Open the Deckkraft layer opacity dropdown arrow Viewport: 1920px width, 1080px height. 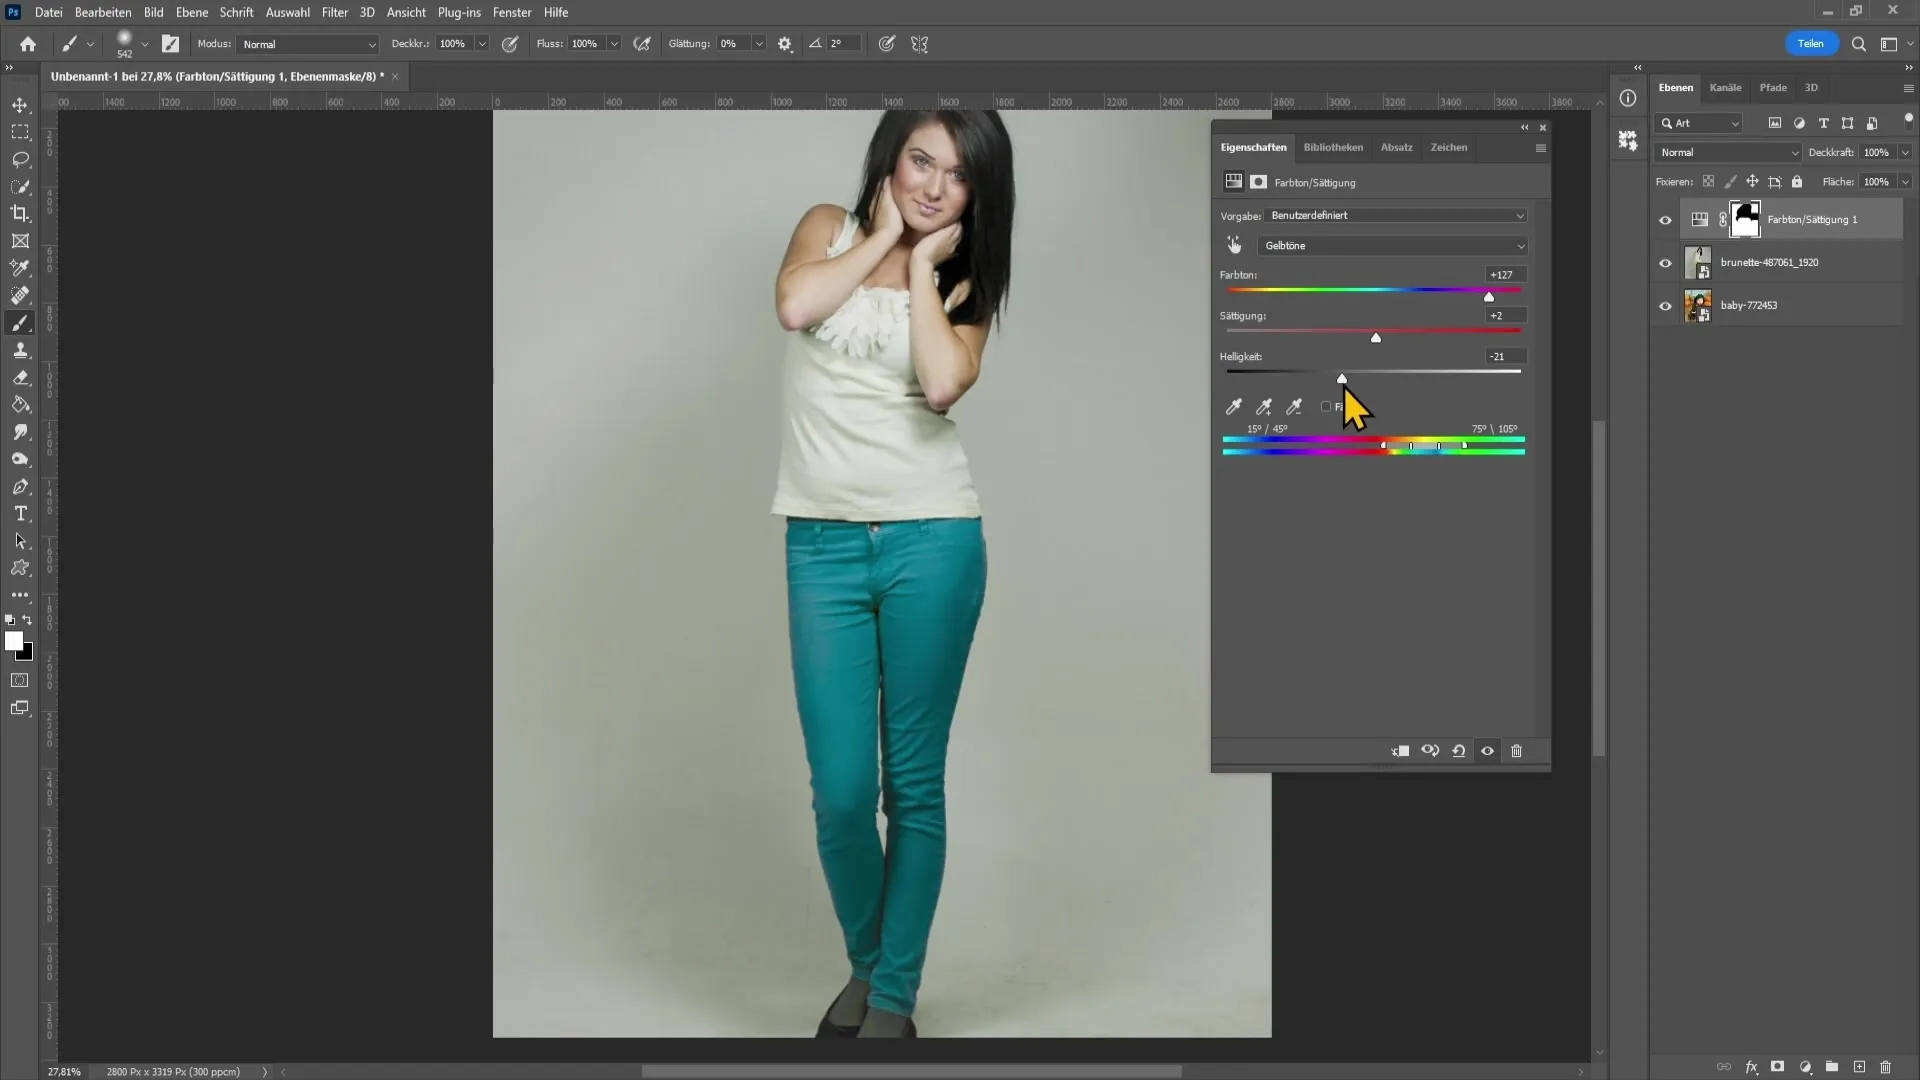pyautogui.click(x=1905, y=153)
